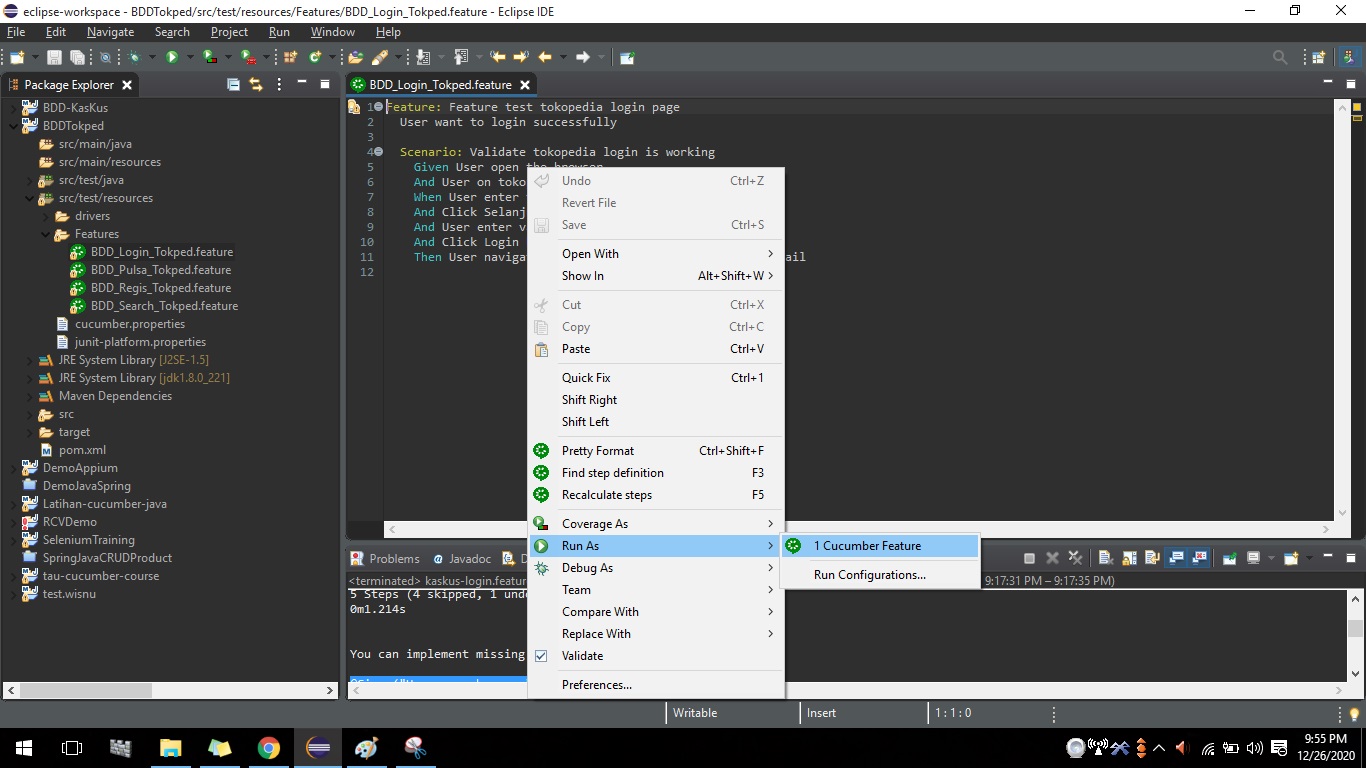Toggle the console Scroll Lock icon
The image size is (1366, 768).
click(x=1129, y=558)
